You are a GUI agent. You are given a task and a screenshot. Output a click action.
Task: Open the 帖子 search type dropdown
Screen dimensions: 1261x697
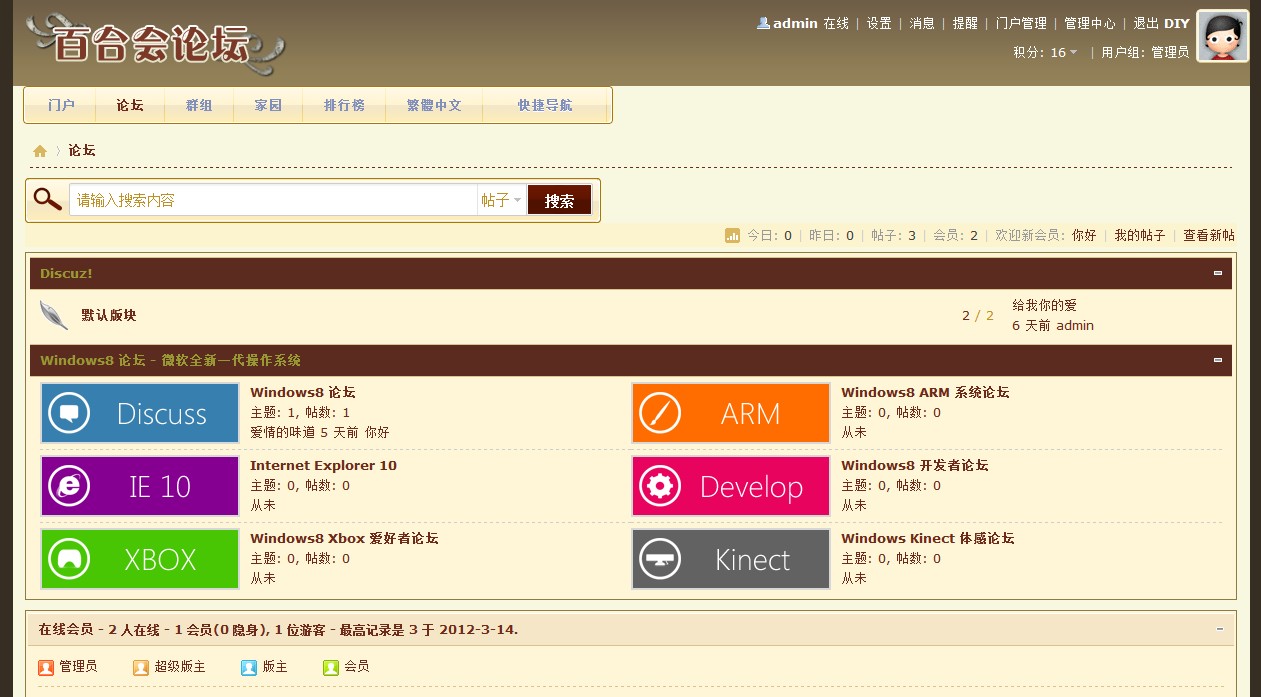[x=502, y=200]
